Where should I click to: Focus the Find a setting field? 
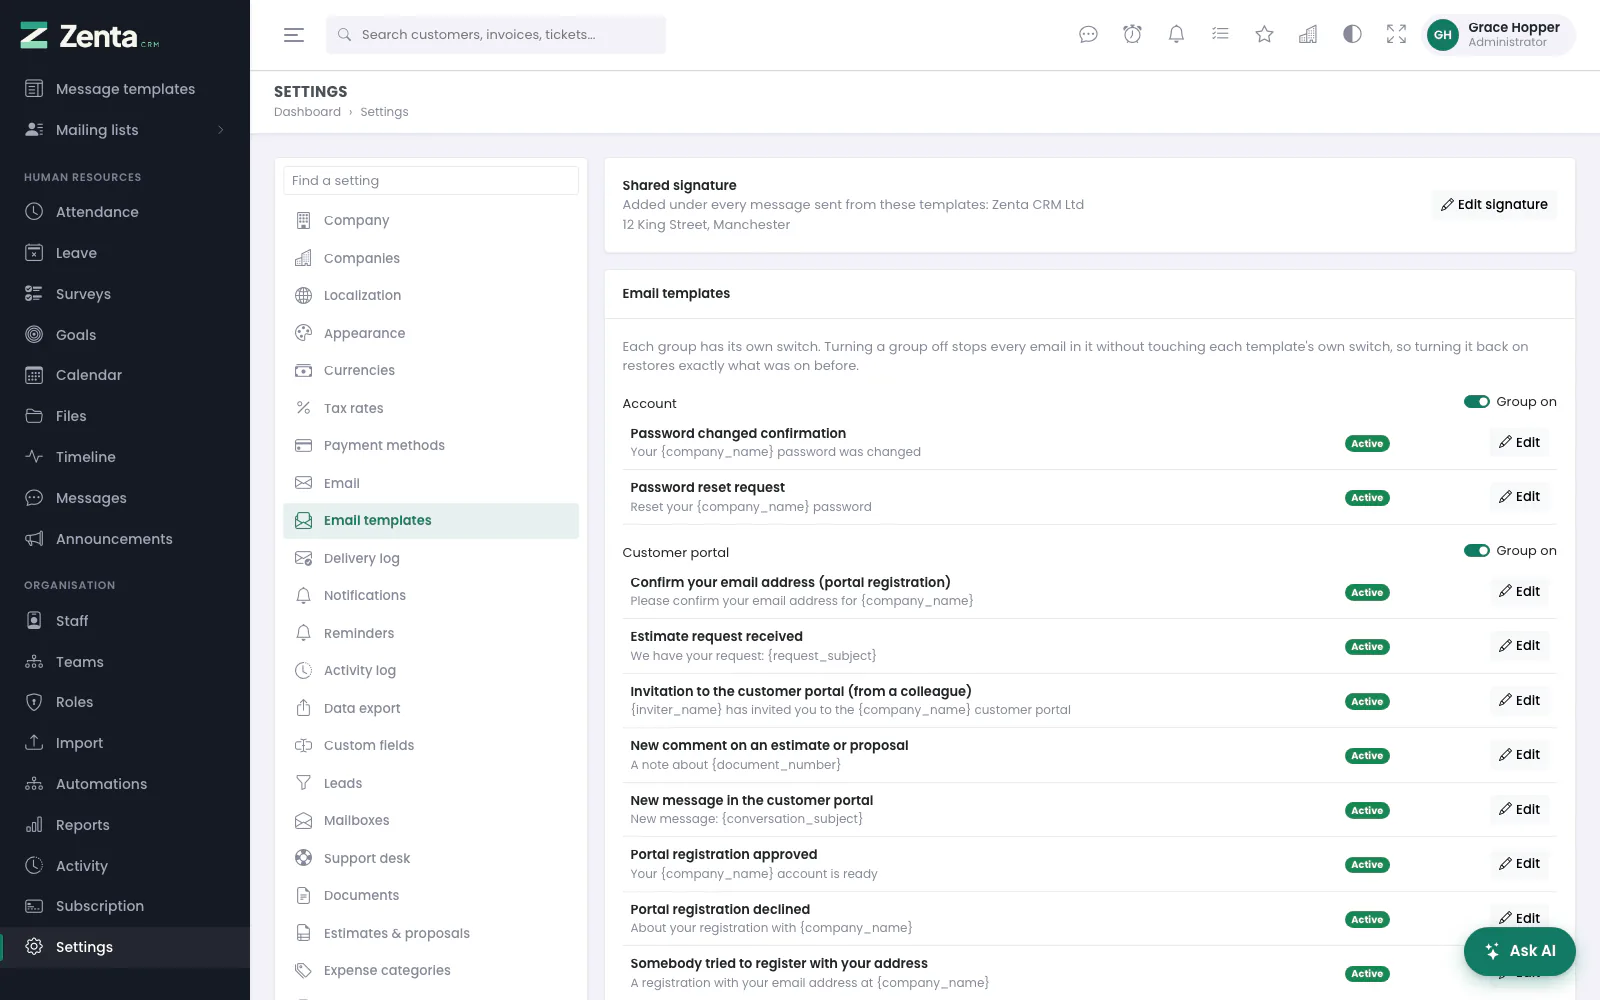click(x=431, y=181)
